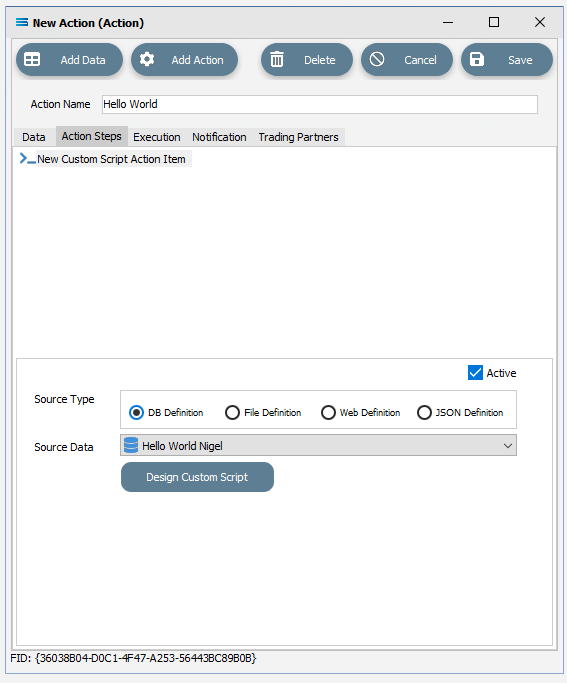Click the script prompt icon beside New Custom Script
567x683 pixels.
pos(27,159)
